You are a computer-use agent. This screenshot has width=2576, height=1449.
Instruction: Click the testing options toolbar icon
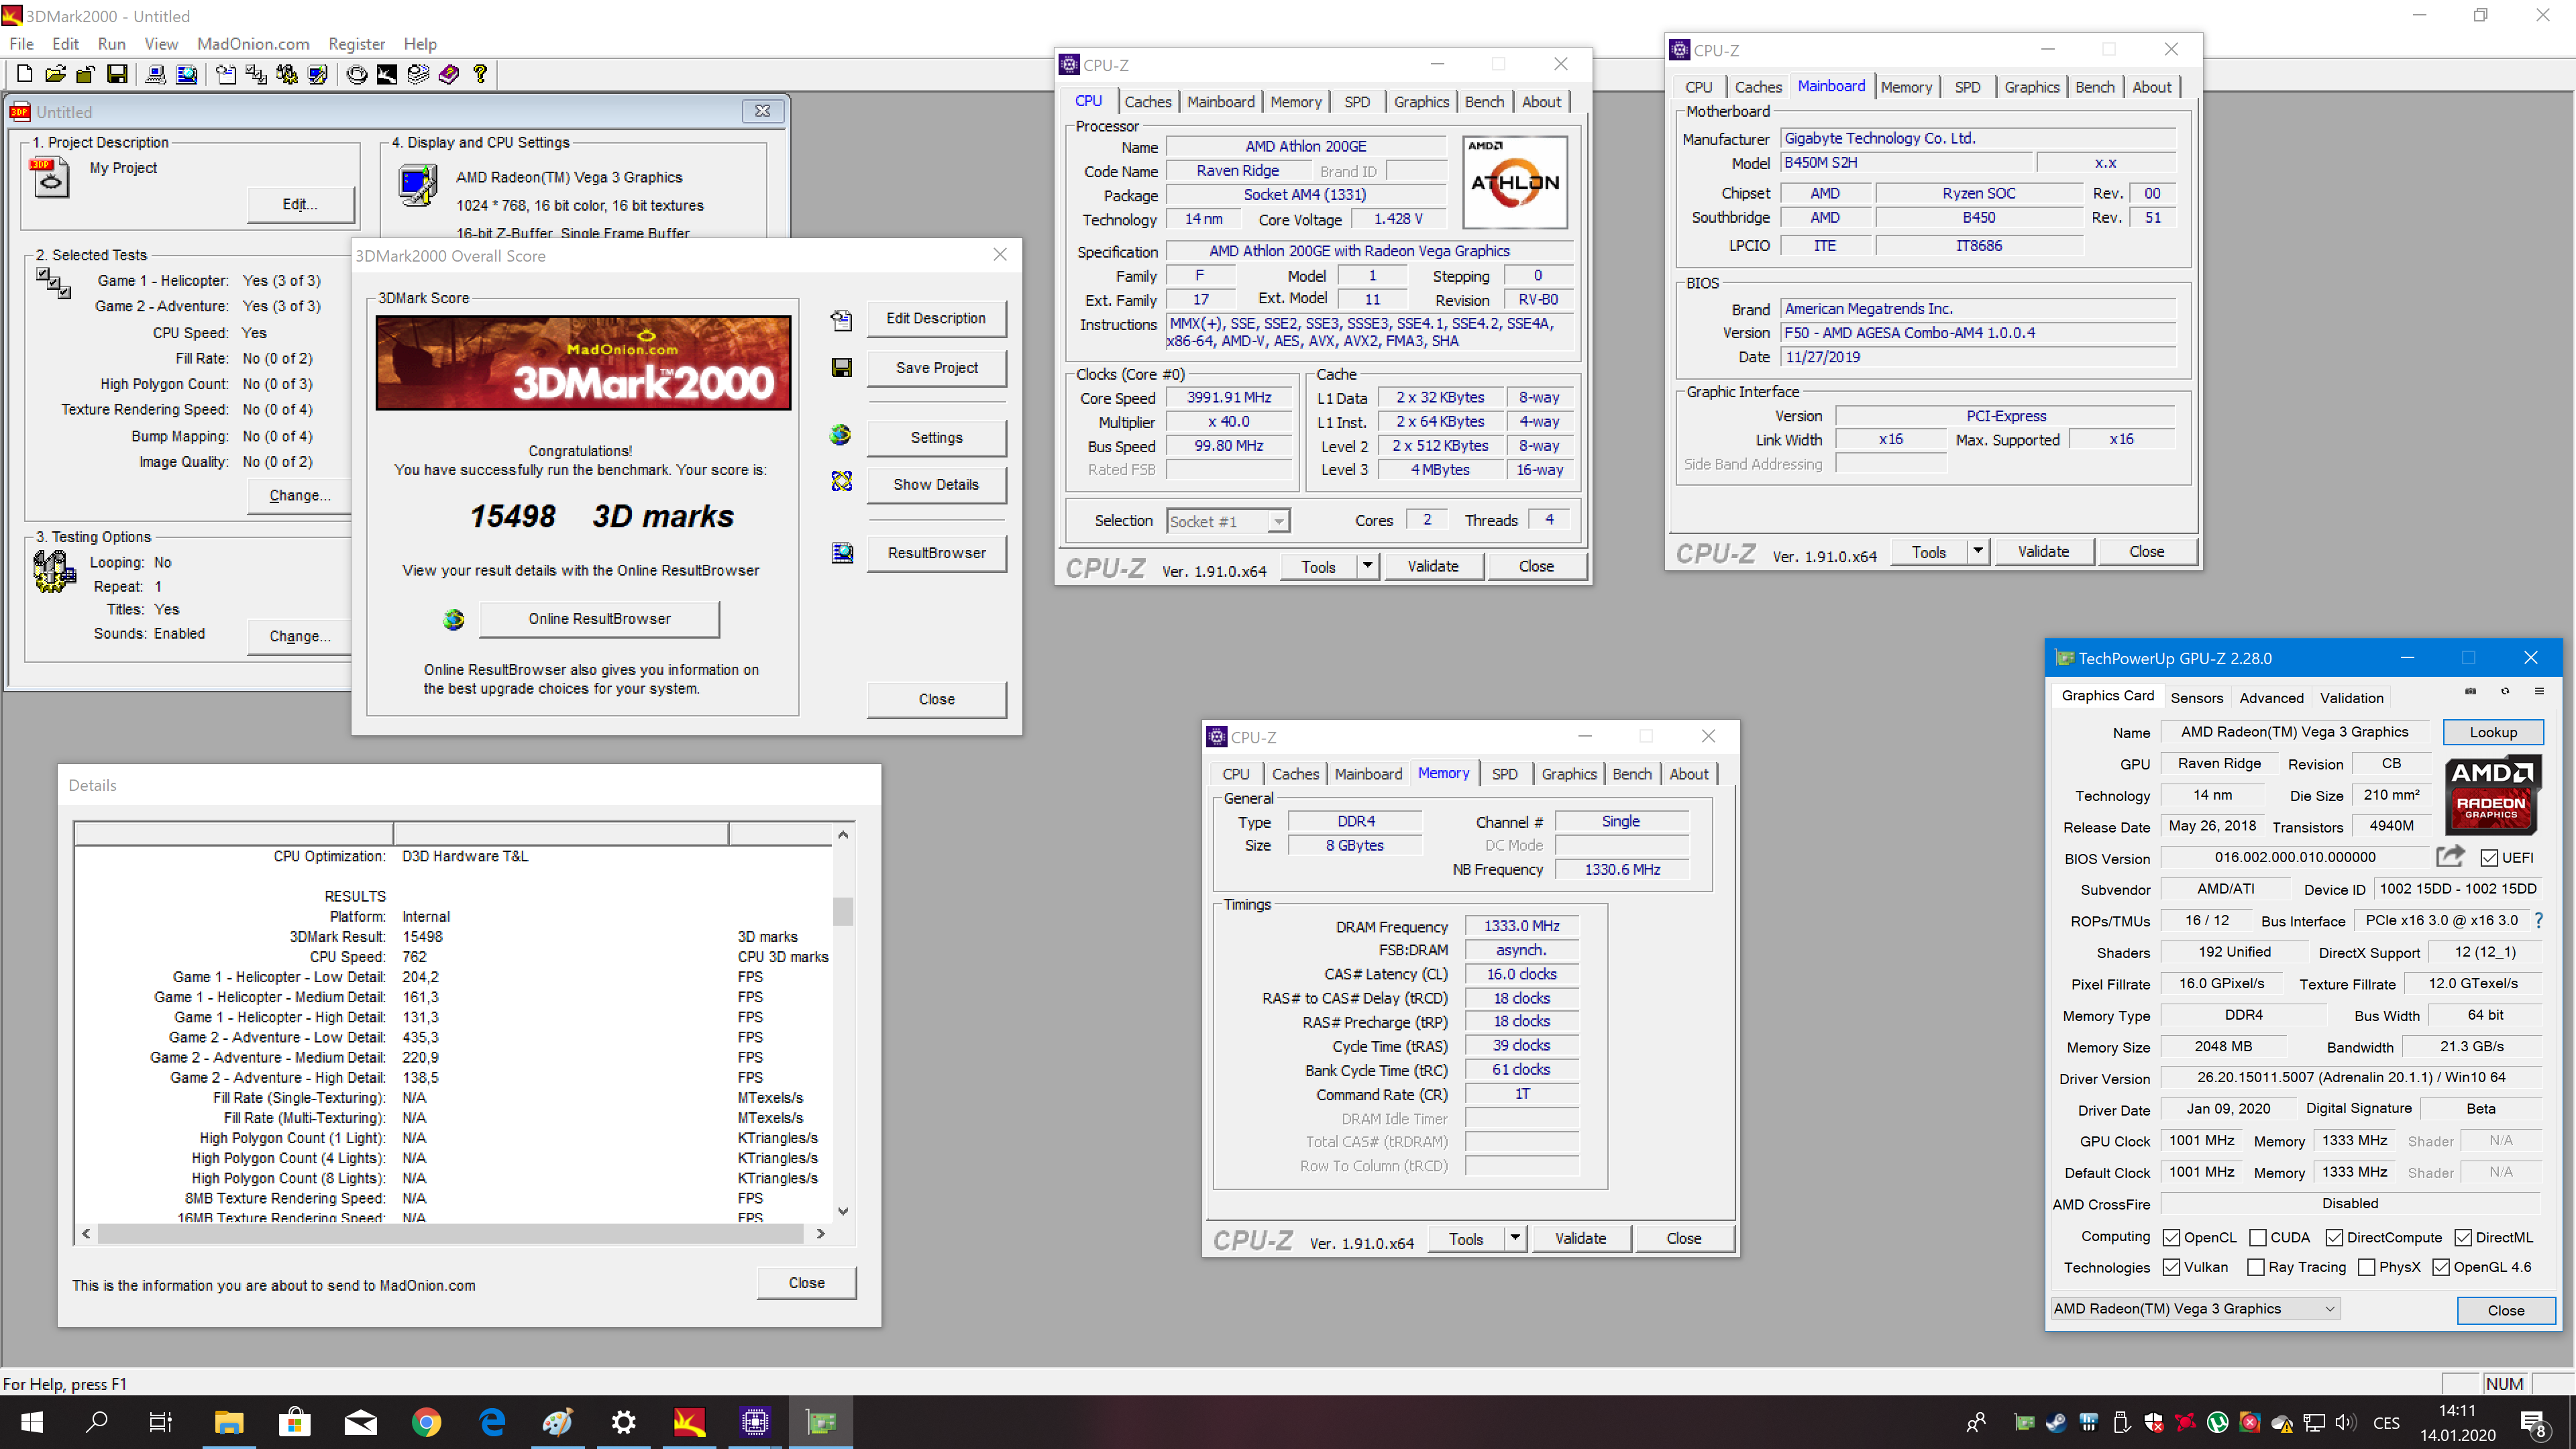tap(287, 74)
